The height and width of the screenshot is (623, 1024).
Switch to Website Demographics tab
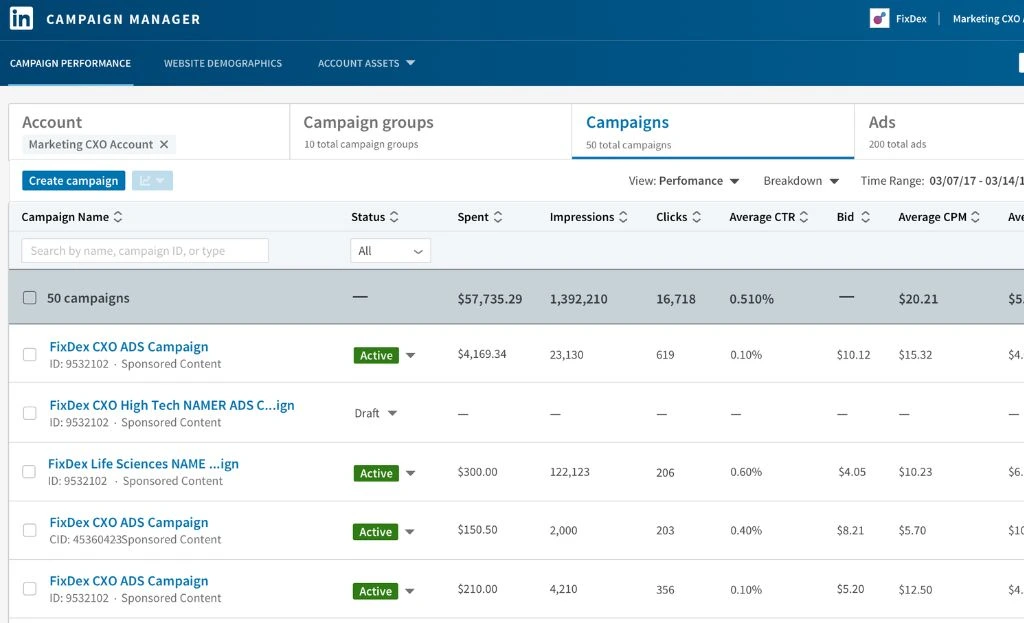coord(223,63)
